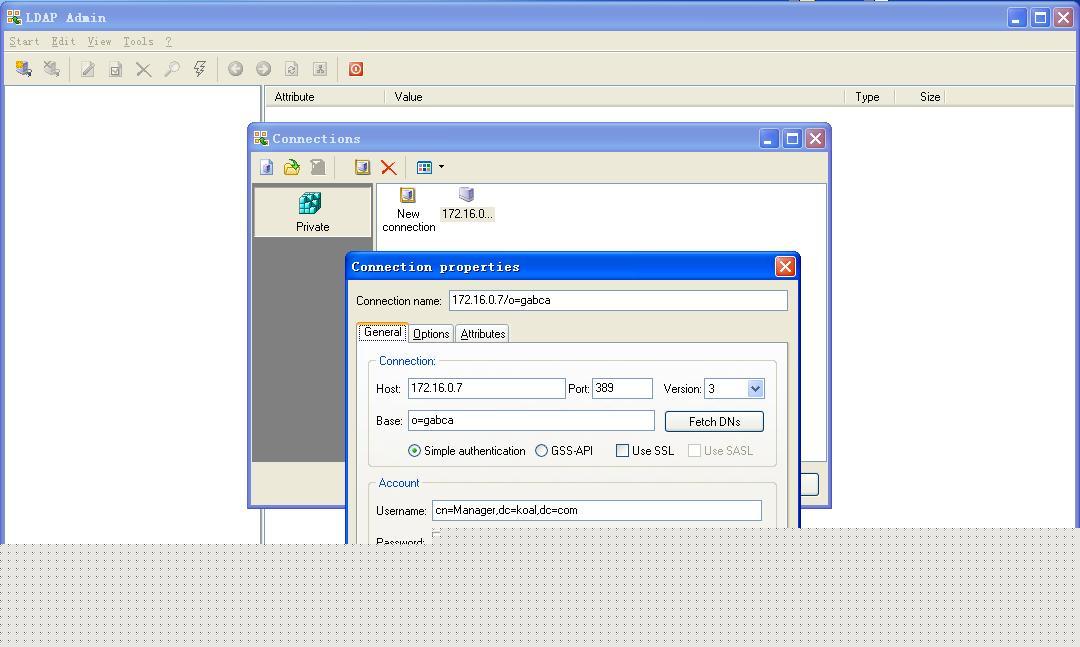Image resolution: width=1080 pixels, height=647 pixels.
Task: Click the Schema tree icon in main toolbar
Action: click(x=320, y=69)
